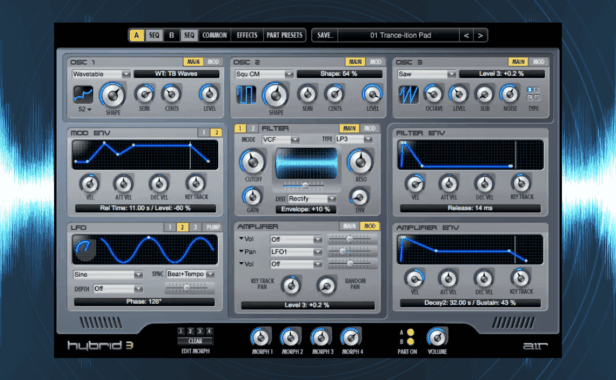Open the Common tab
This screenshot has width=616, height=380.
pos(214,35)
